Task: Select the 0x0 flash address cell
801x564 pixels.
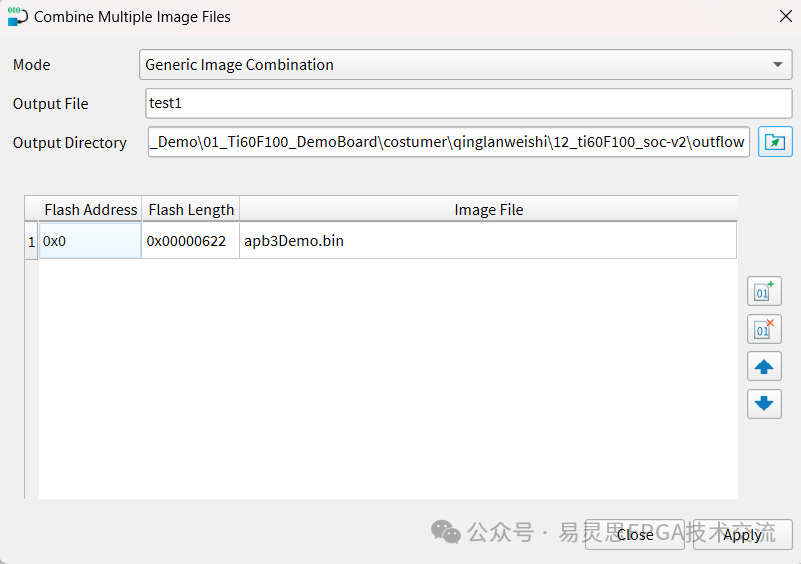Action: pyautogui.click(x=90, y=241)
